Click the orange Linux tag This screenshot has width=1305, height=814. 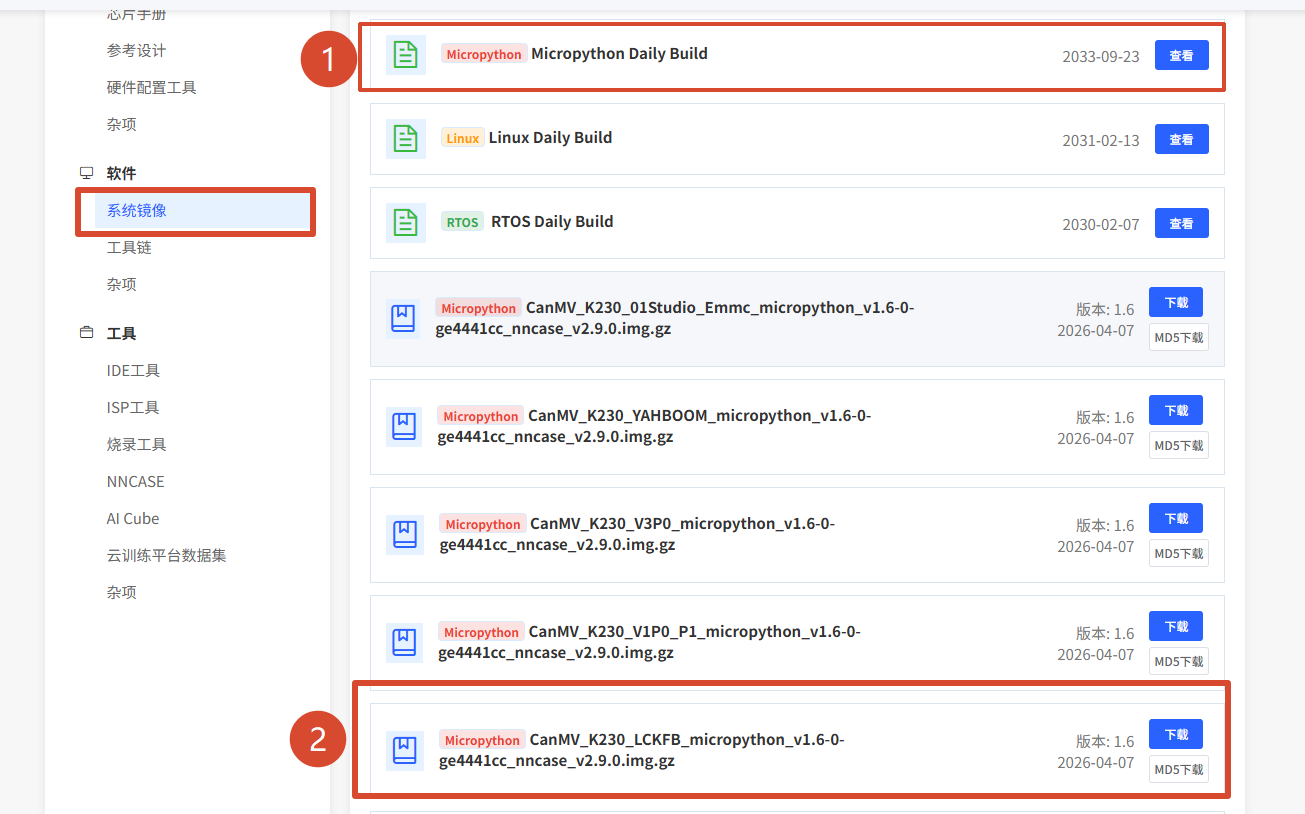[463, 138]
